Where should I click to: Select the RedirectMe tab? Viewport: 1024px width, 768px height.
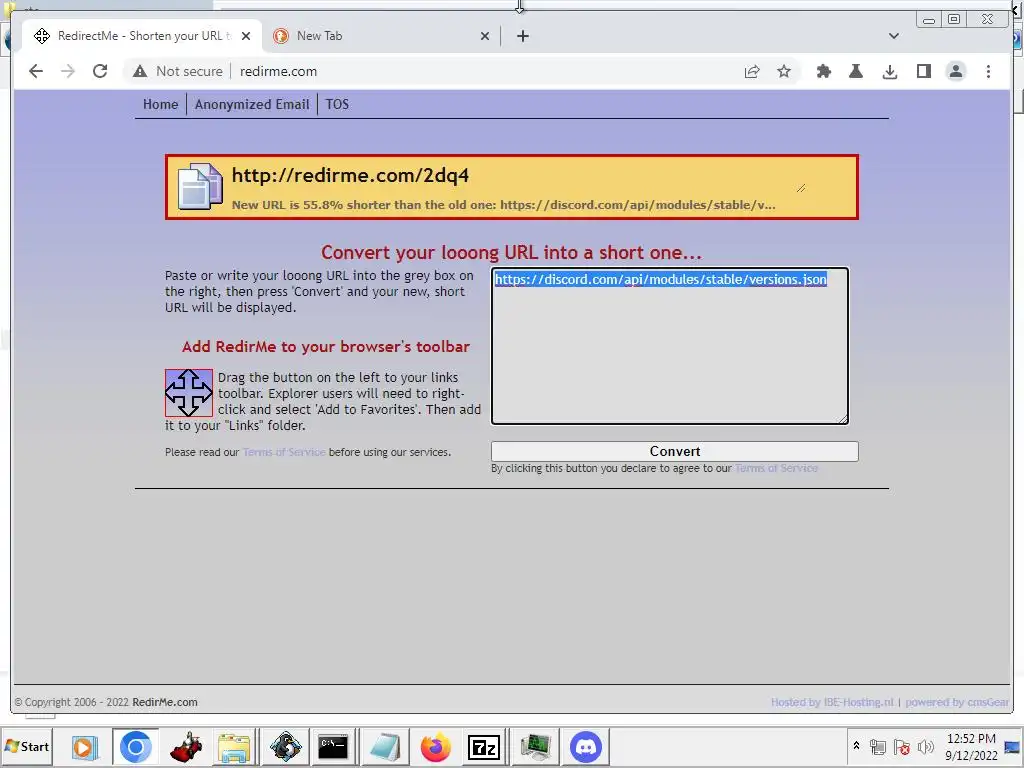pyautogui.click(x=142, y=36)
